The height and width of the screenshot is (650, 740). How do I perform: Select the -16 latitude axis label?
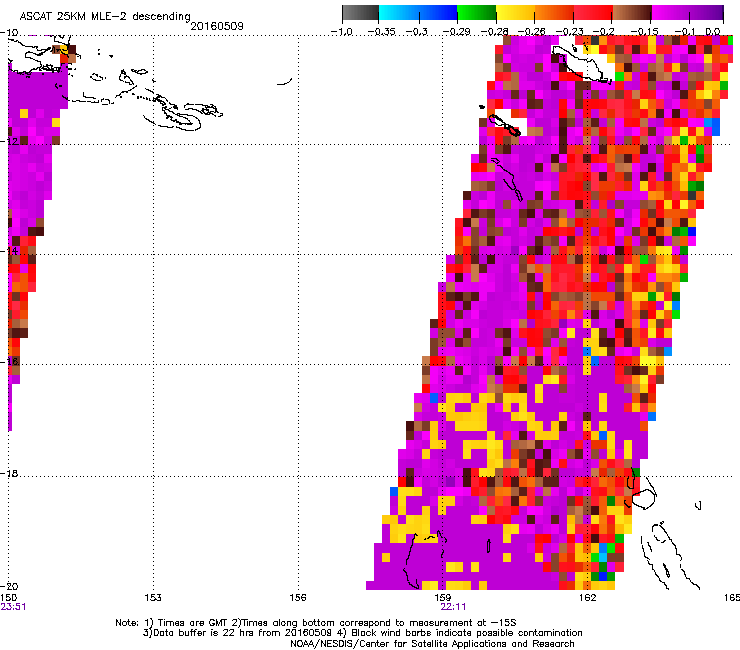9,362
